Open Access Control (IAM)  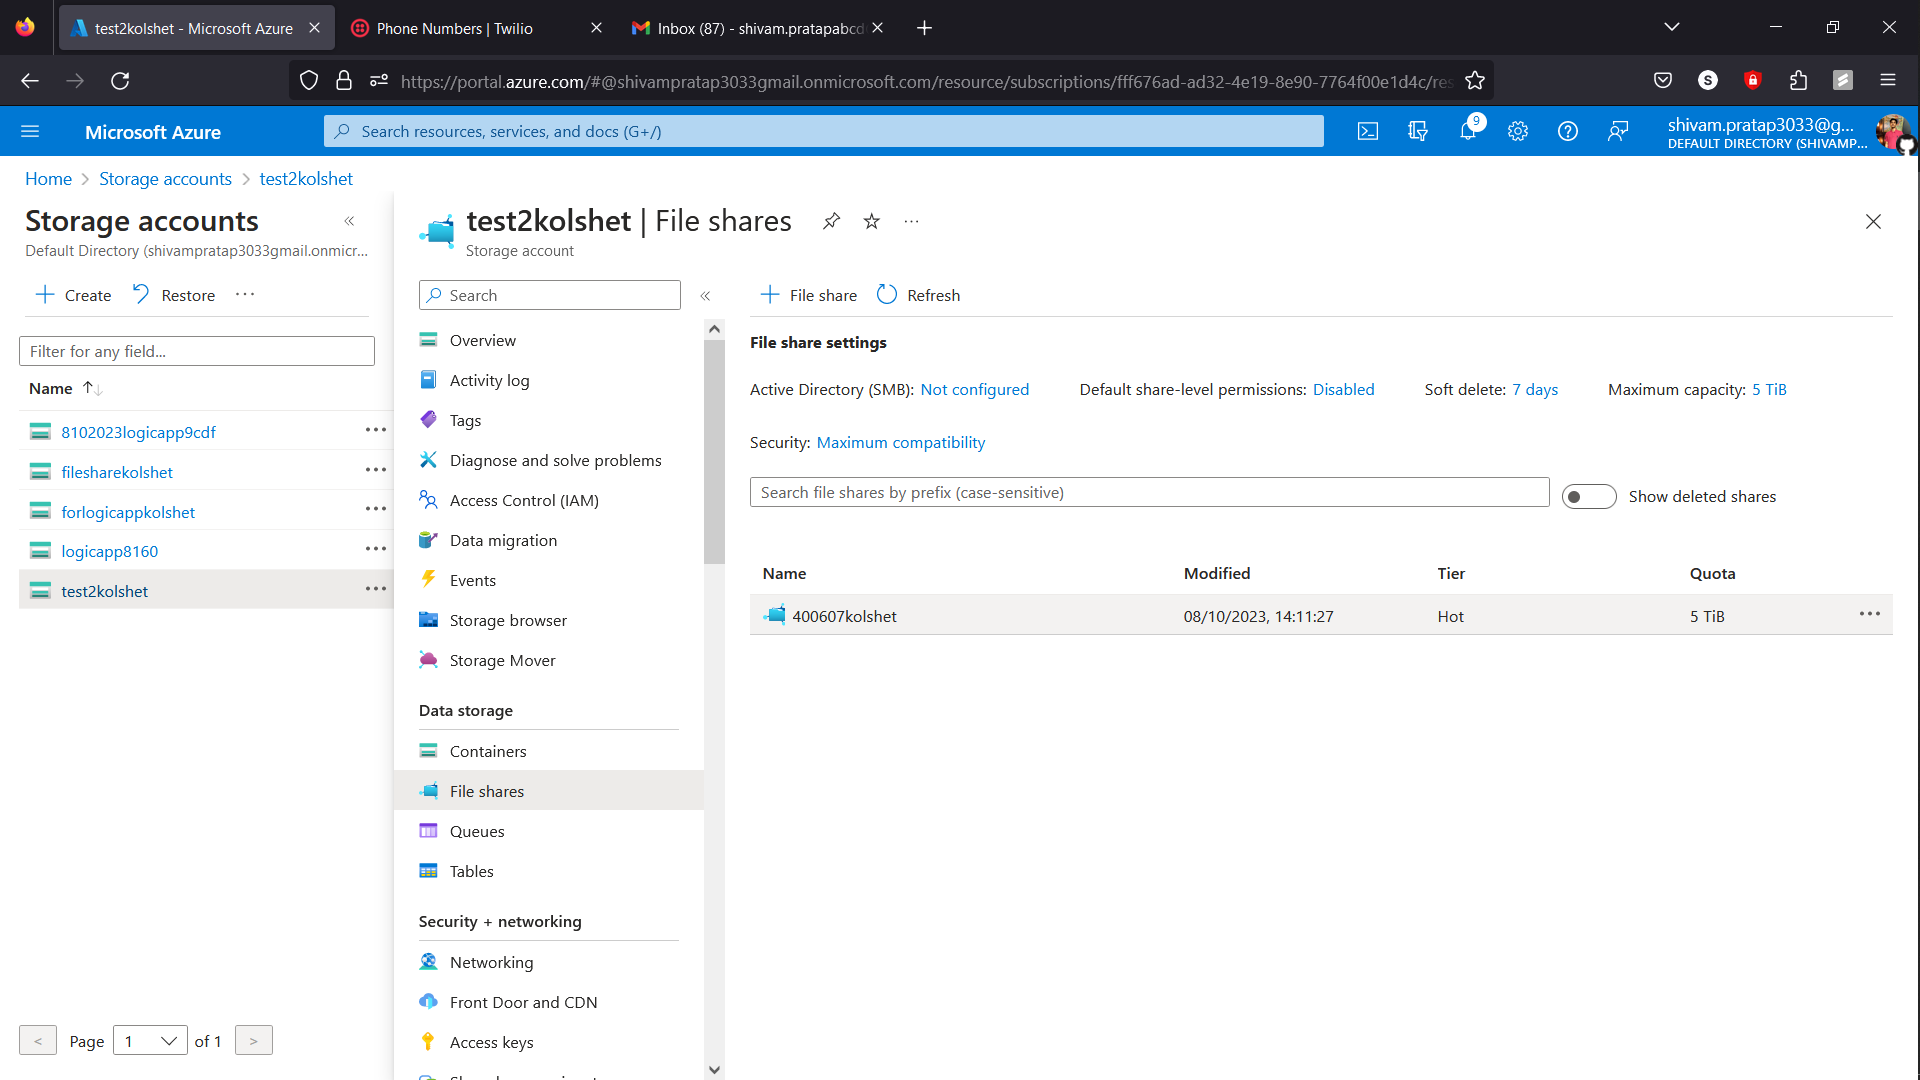[523, 500]
